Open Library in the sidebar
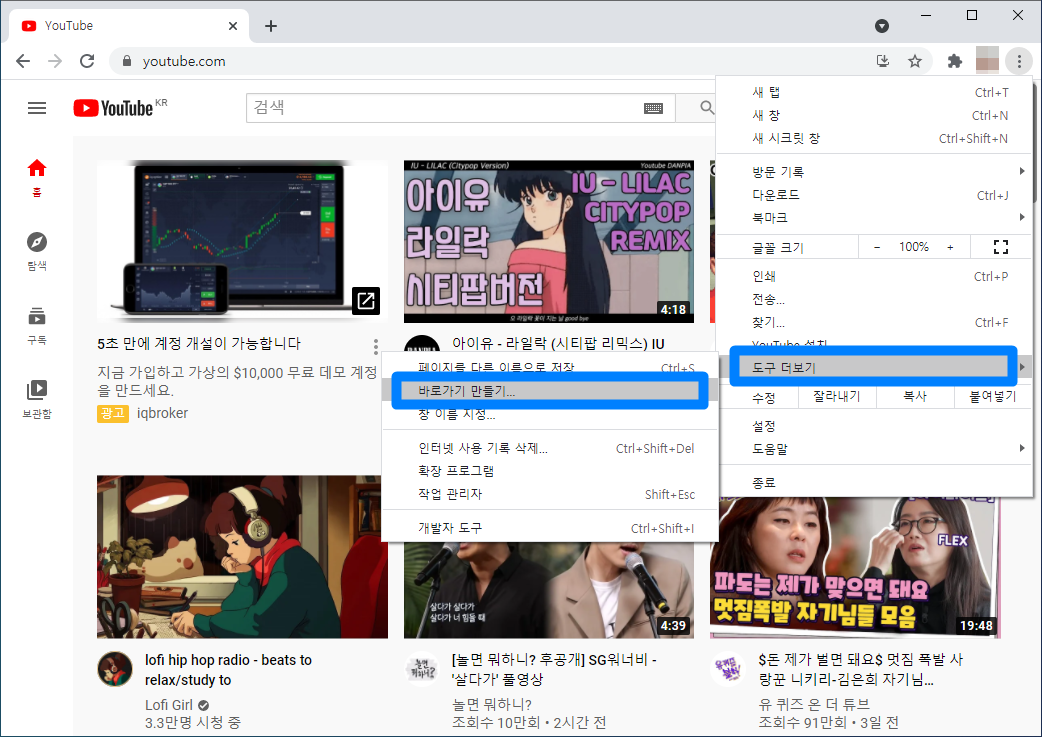1042x737 pixels. (x=37, y=399)
